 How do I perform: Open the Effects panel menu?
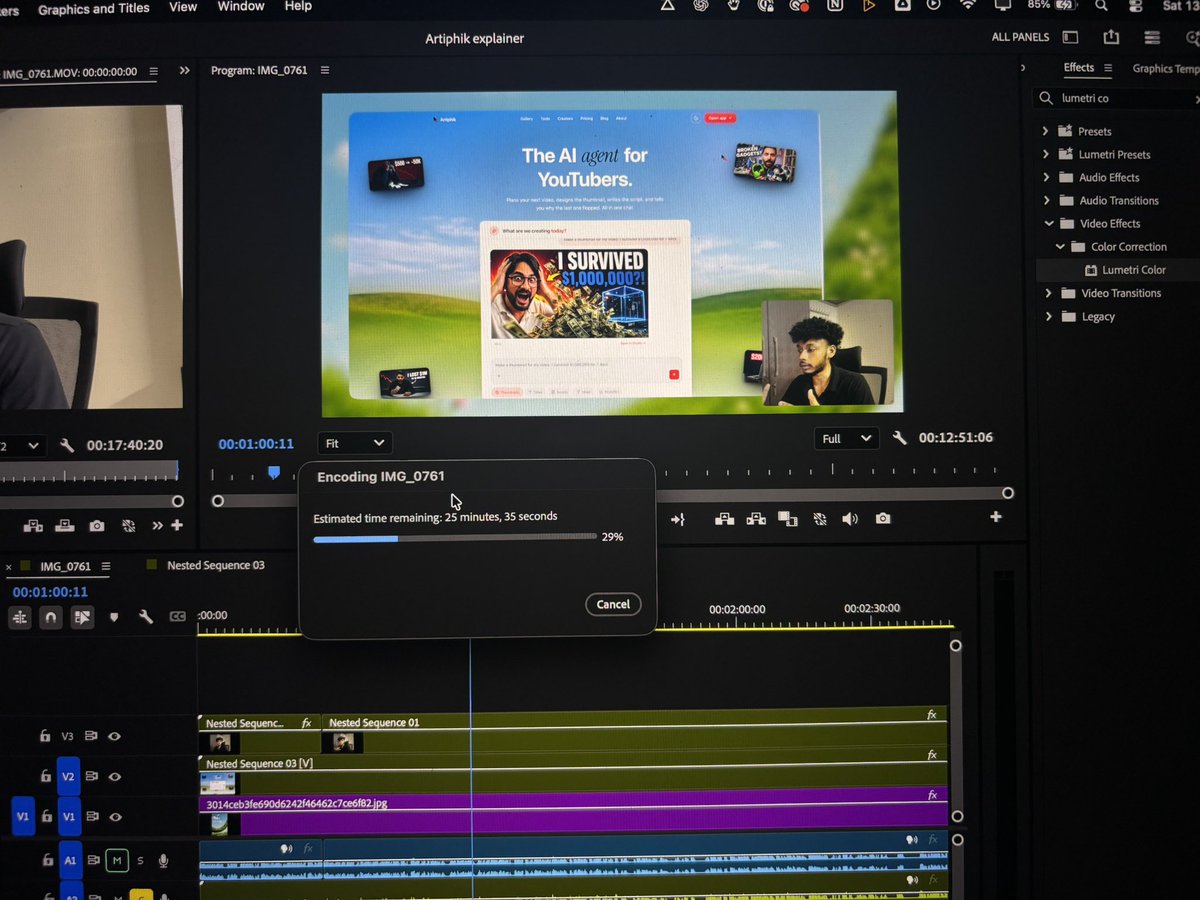pyautogui.click(x=1107, y=68)
